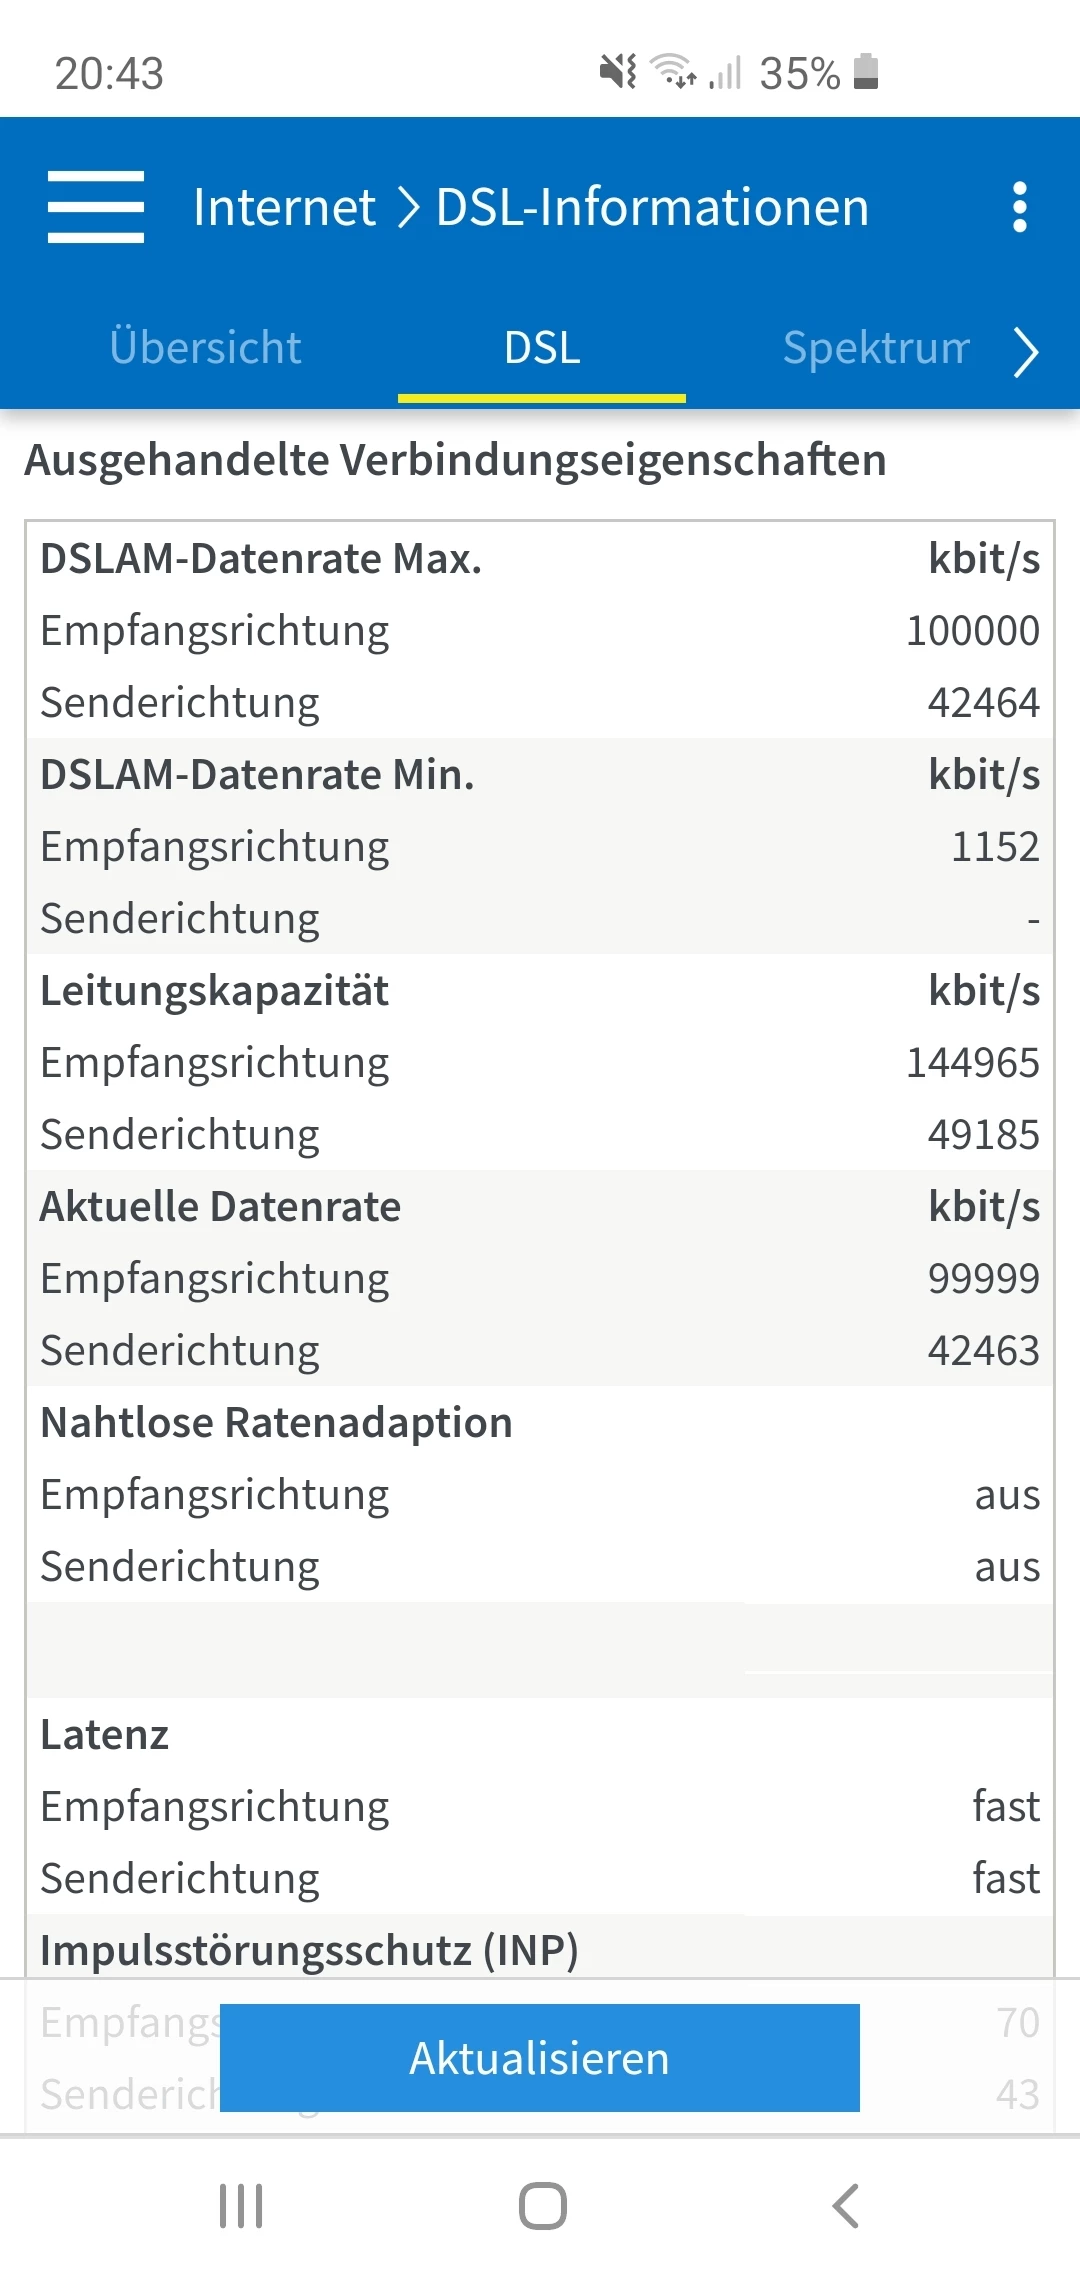Tap the DSL-Informationen header title
The image size is (1080, 2280).
pos(652,207)
